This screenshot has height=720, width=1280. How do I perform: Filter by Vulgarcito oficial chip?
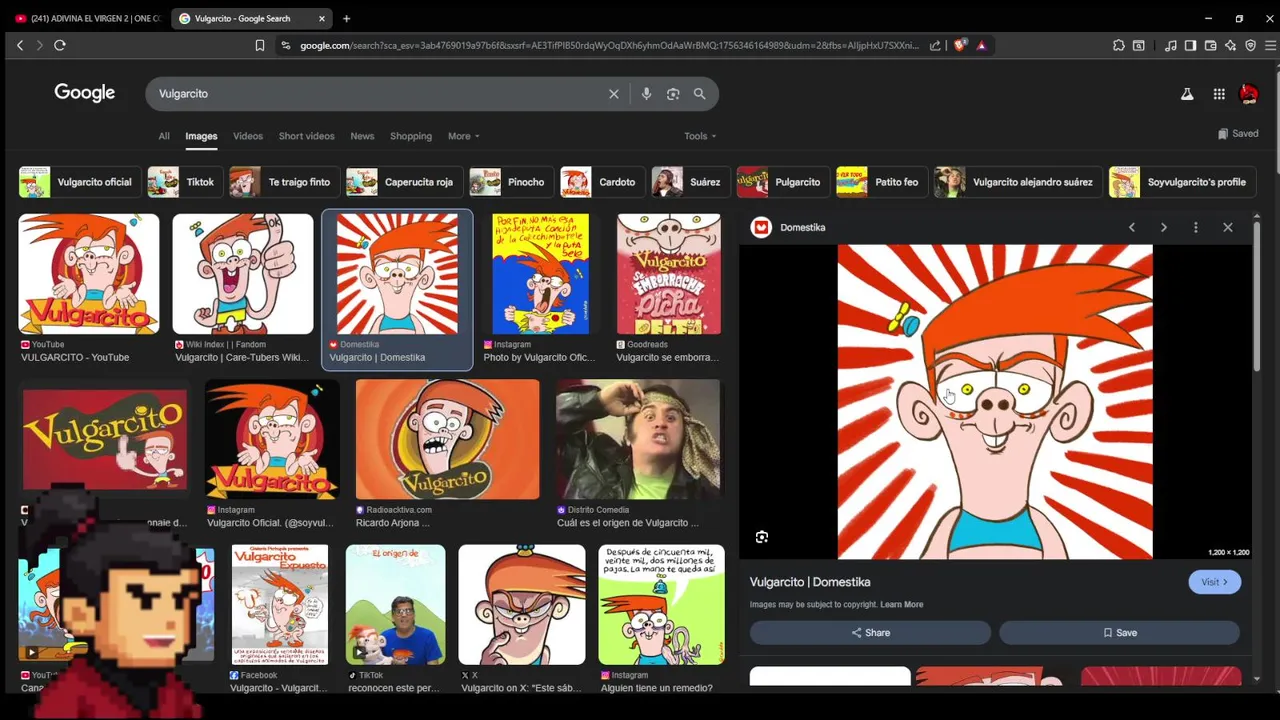(79, 182)
